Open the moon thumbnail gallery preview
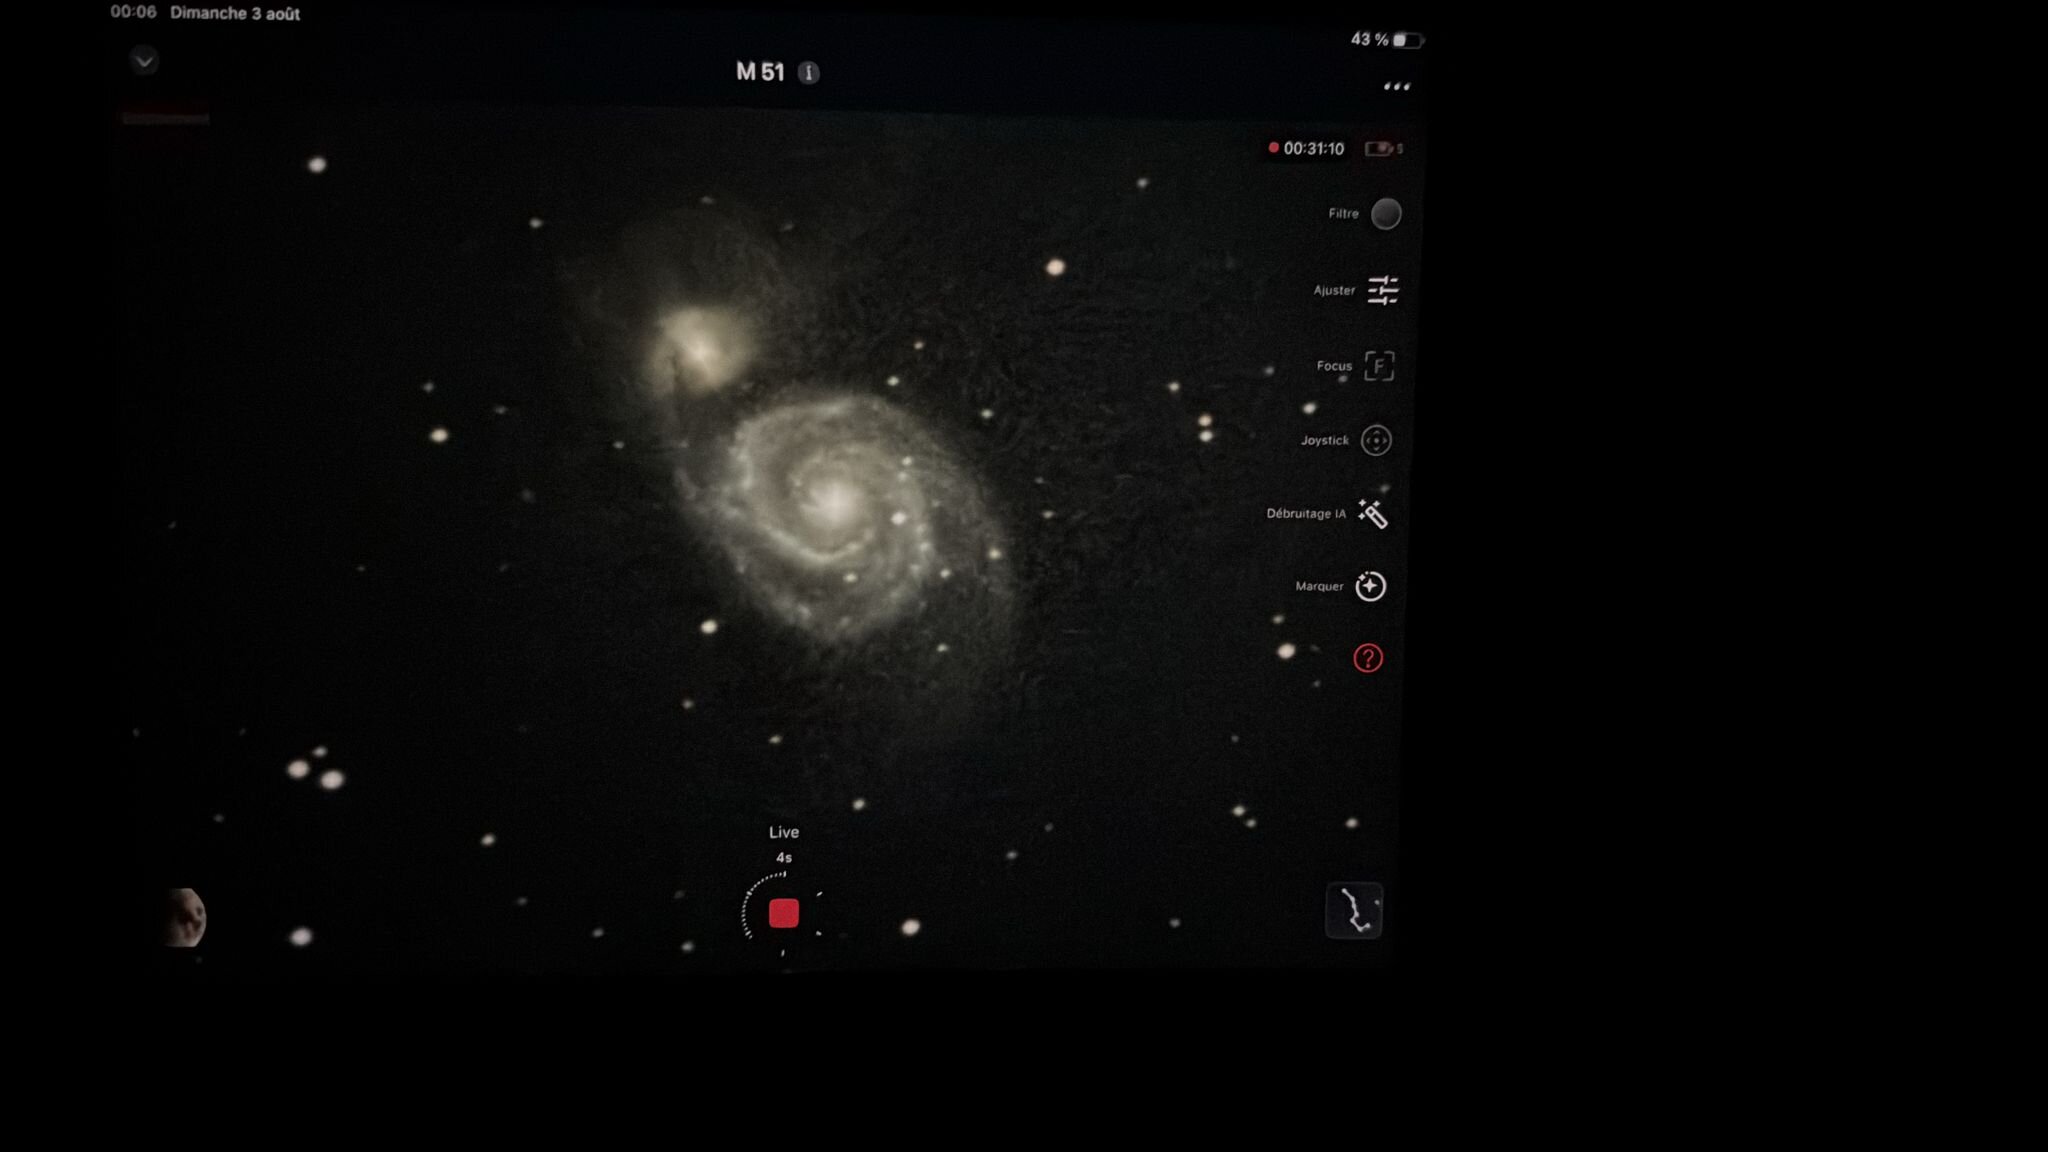 pyautogui.click(x=185, y=917)
